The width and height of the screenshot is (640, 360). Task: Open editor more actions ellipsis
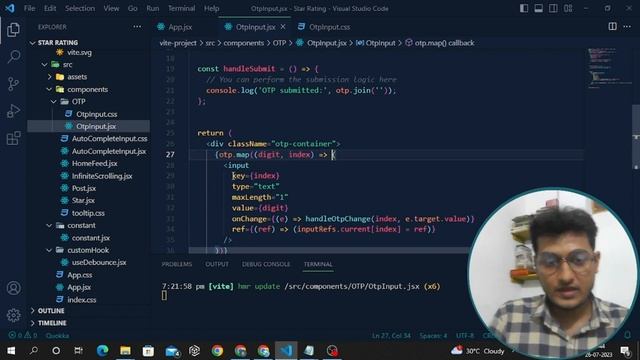pyautogui.click(x=627, y=27)
